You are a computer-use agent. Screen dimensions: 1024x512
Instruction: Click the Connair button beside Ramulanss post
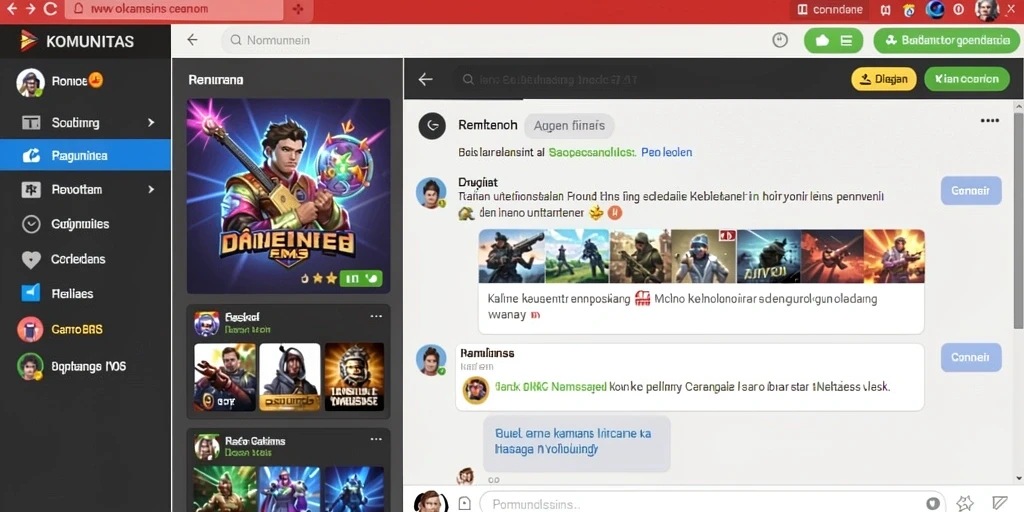tap(971, 357)
